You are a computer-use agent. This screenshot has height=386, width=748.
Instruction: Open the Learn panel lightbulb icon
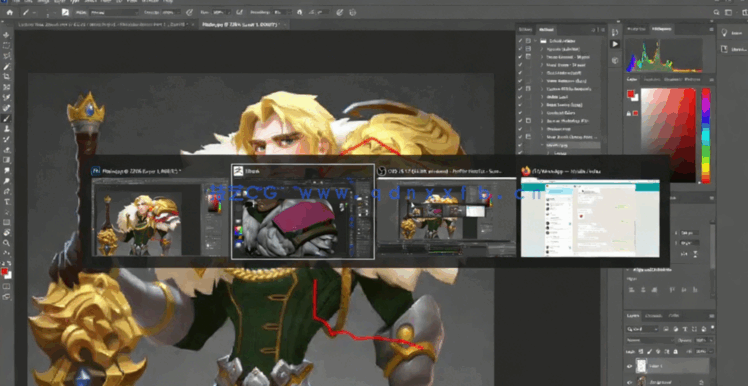(x=724, y=32)
